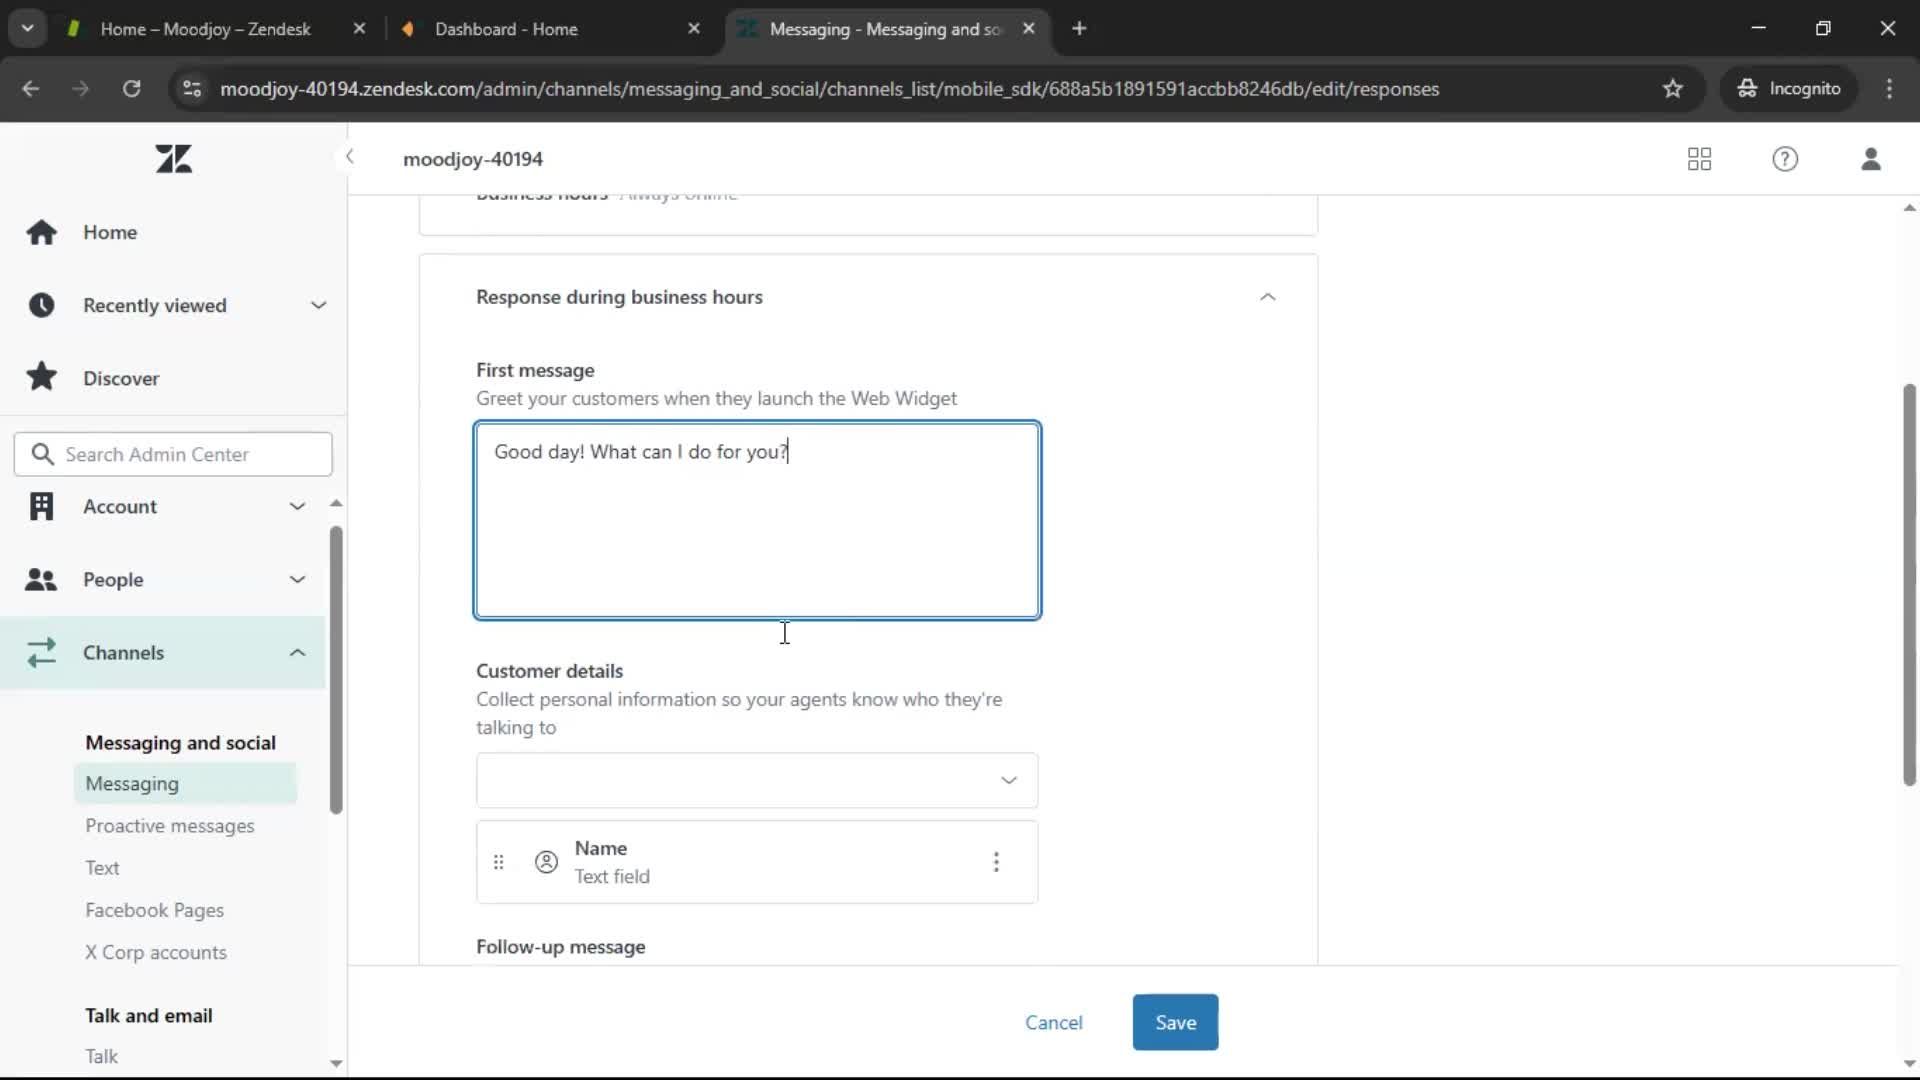Save the messaging response changes
Viewport: 1920px width, 1080px height.
pyautogui.click(x=1175, y=1022)
